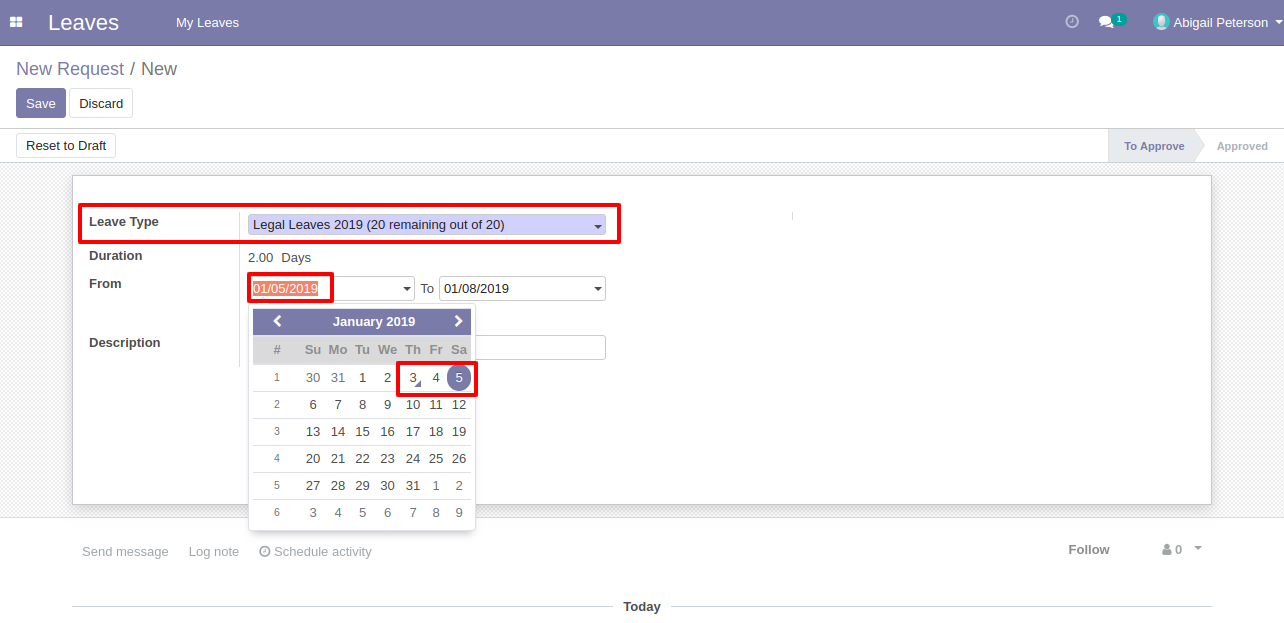Select January 14 in calendar
The height and width of the screenshot is (623, 1284).
(x=338, y=432)
